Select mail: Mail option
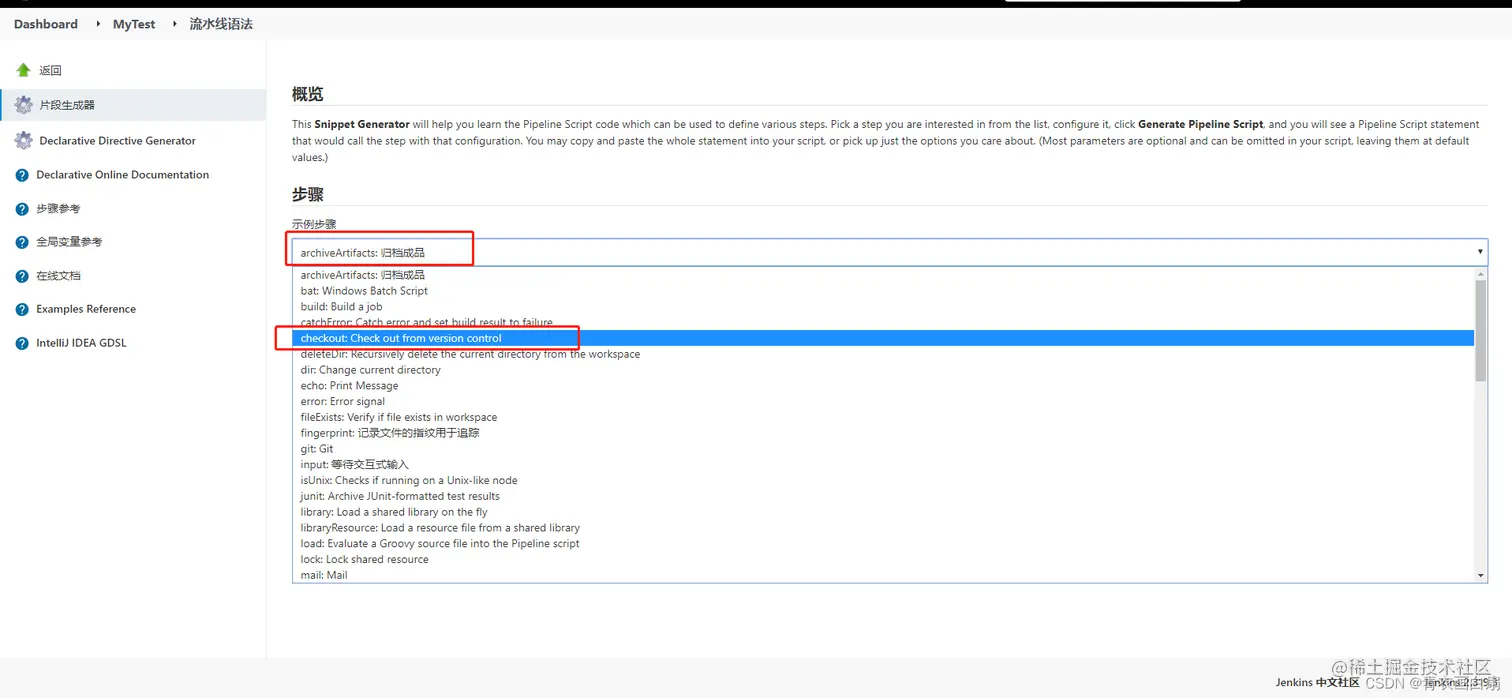Image resolution: width=1512 pixels, height=698 pixels. 883,575
